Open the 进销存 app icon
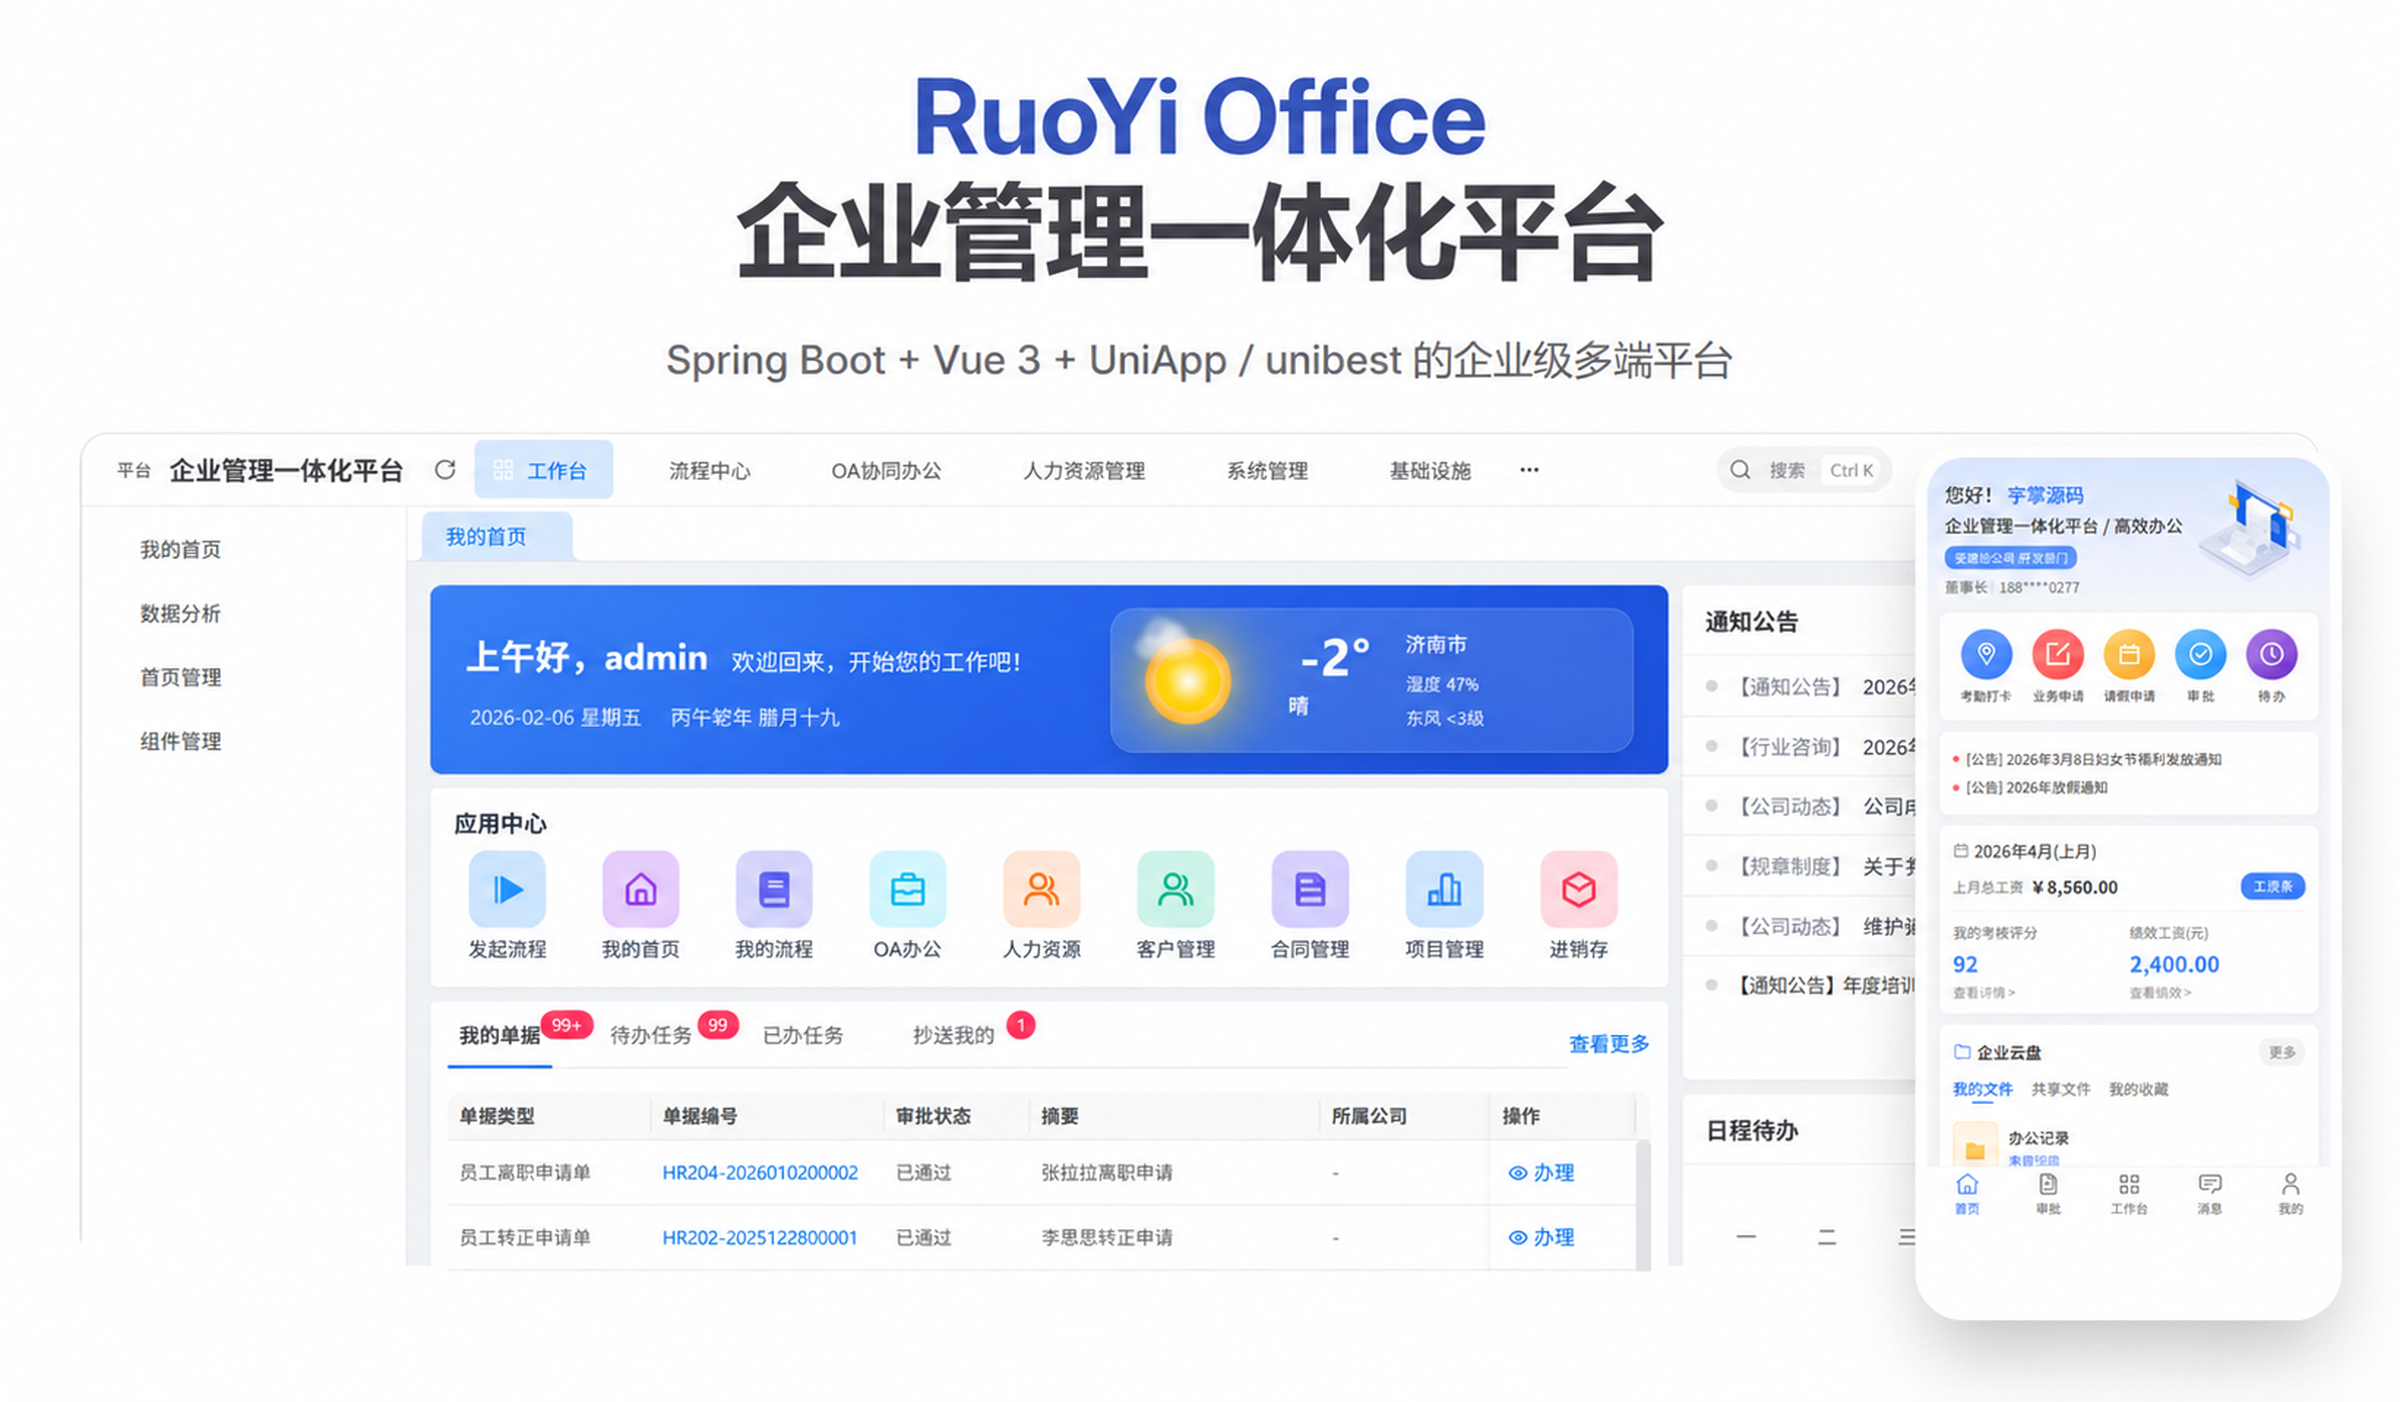This screenshot has width=2400, height=1402. pyautogui.click(x=1578, y=889)
